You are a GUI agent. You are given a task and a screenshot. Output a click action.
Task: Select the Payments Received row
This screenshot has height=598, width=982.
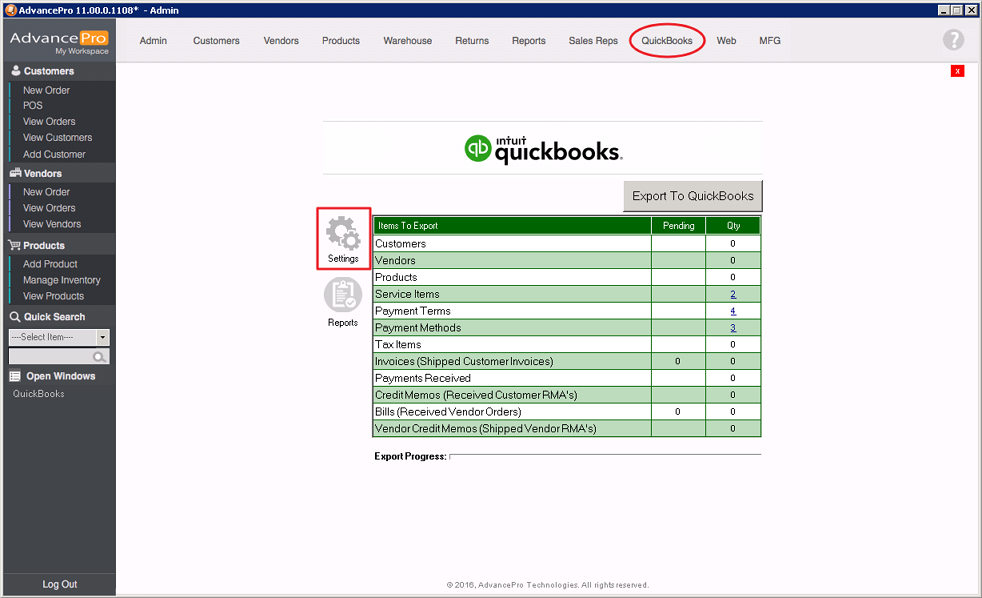[567, 378]
